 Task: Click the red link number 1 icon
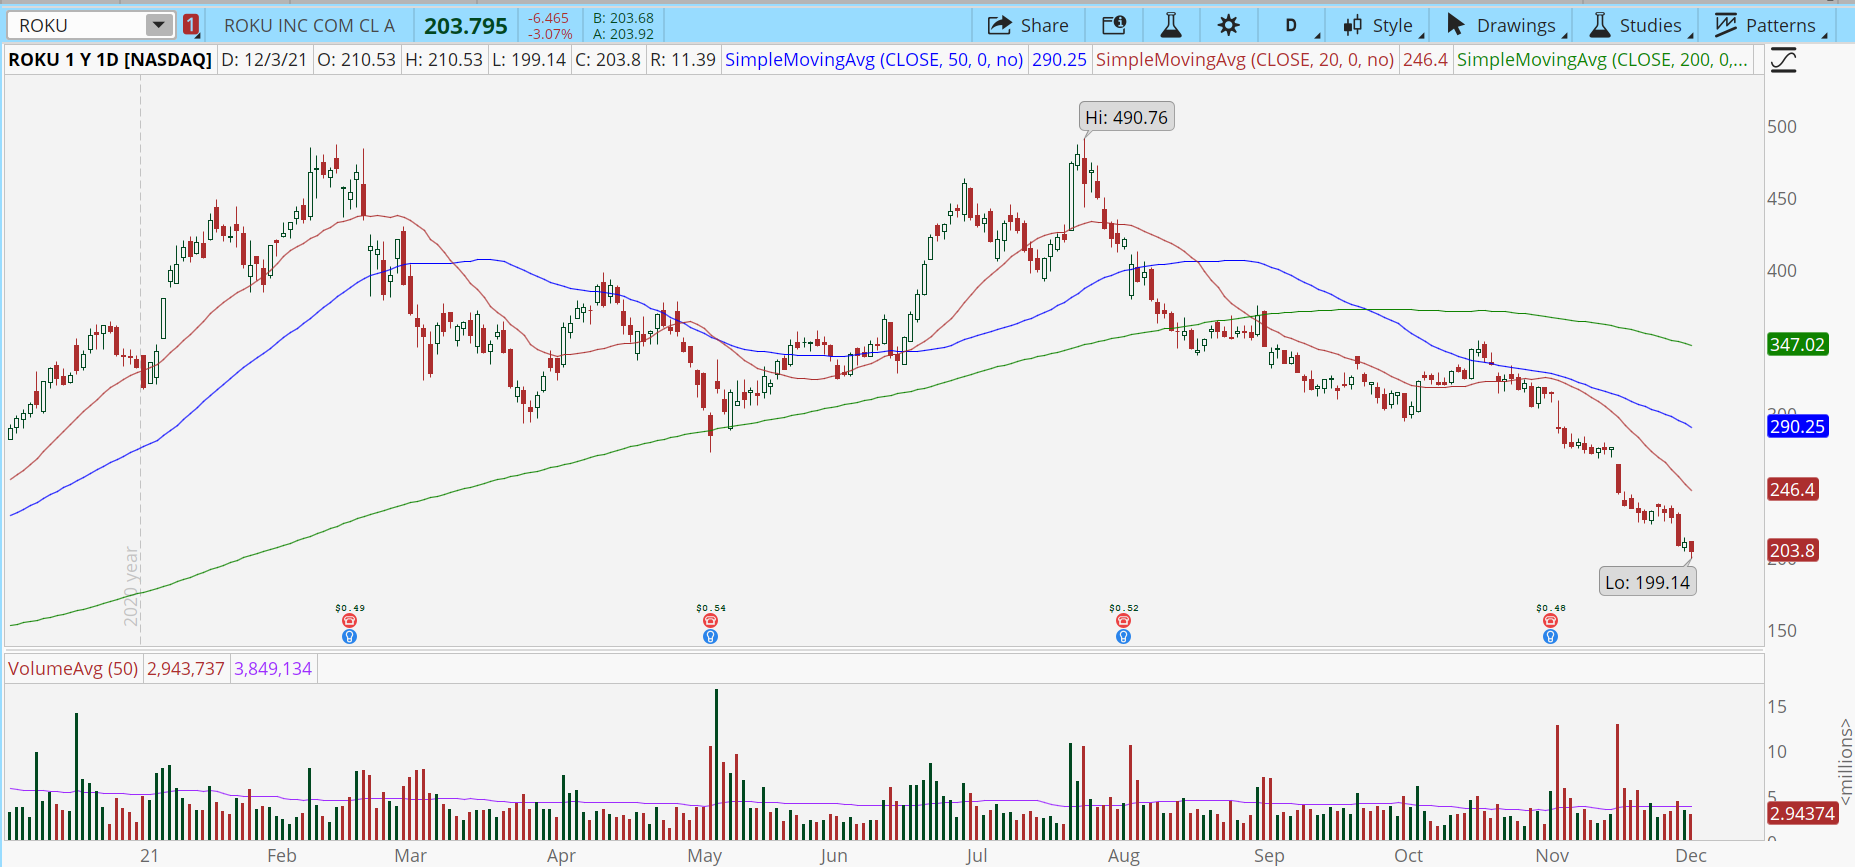tap(191, 25)
